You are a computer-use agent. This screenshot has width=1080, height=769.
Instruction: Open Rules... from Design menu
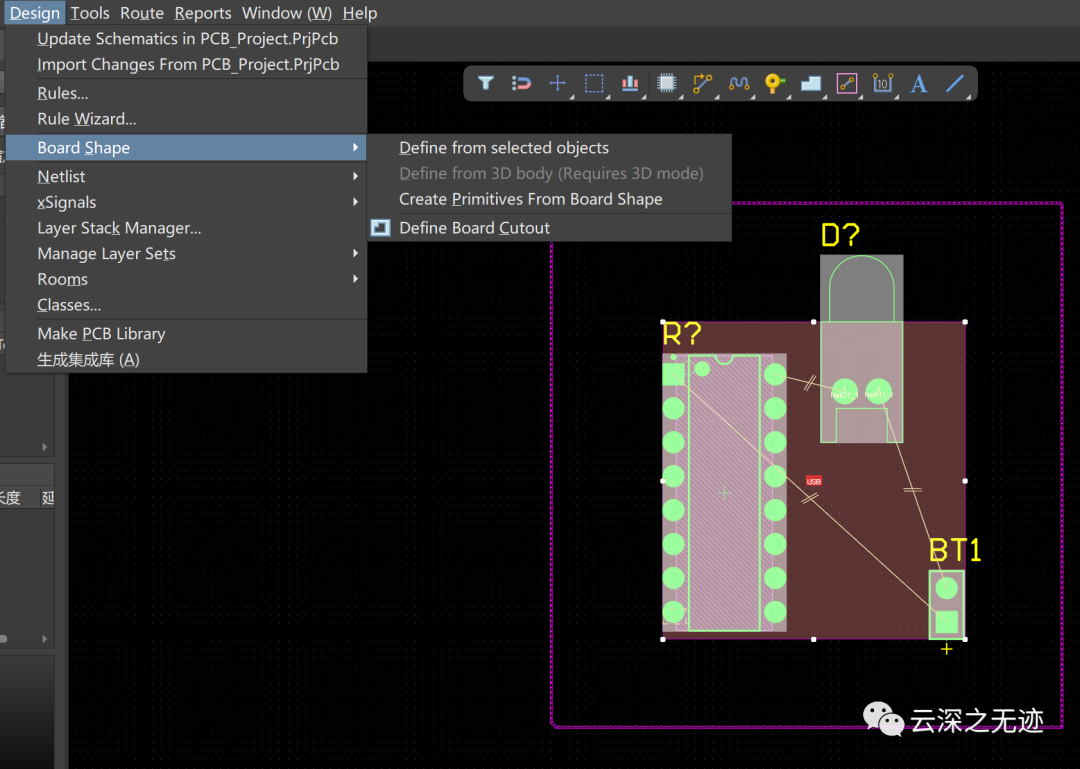coord(186,93)
